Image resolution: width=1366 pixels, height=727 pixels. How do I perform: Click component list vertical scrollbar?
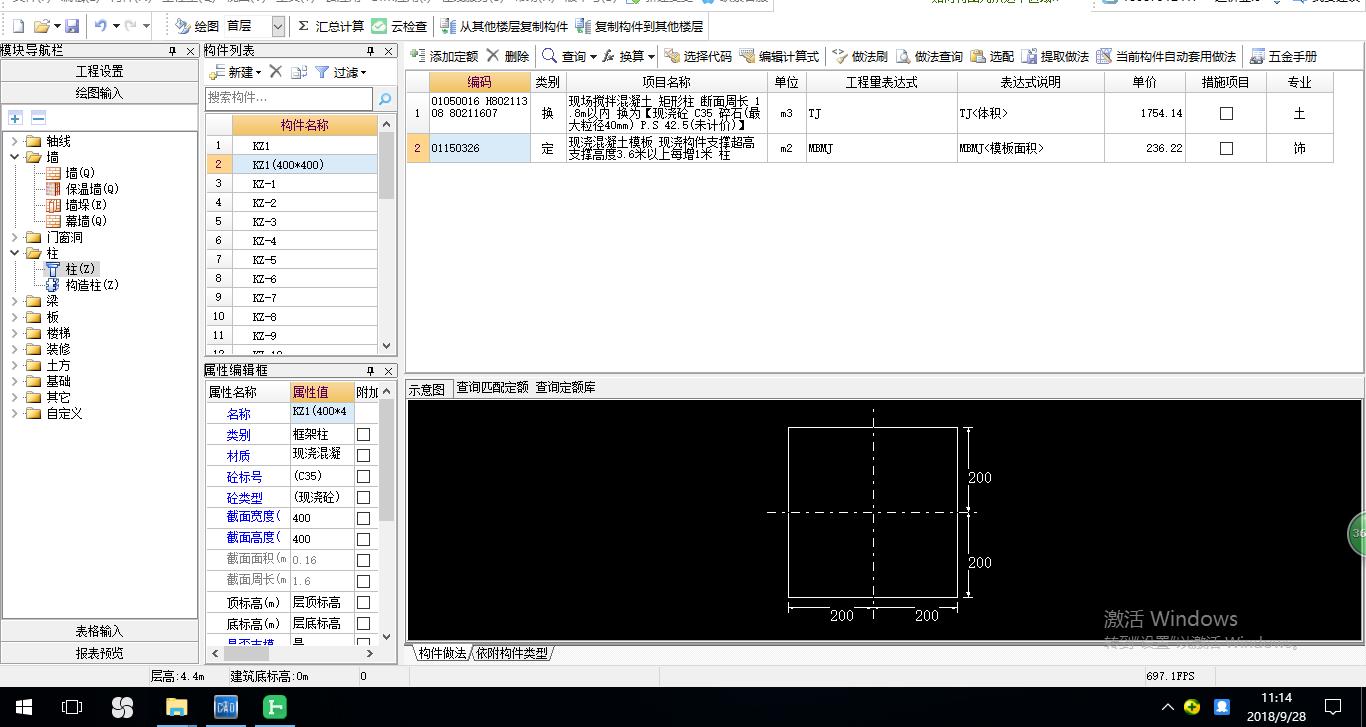pyautogui.click(x=386, y=165)
